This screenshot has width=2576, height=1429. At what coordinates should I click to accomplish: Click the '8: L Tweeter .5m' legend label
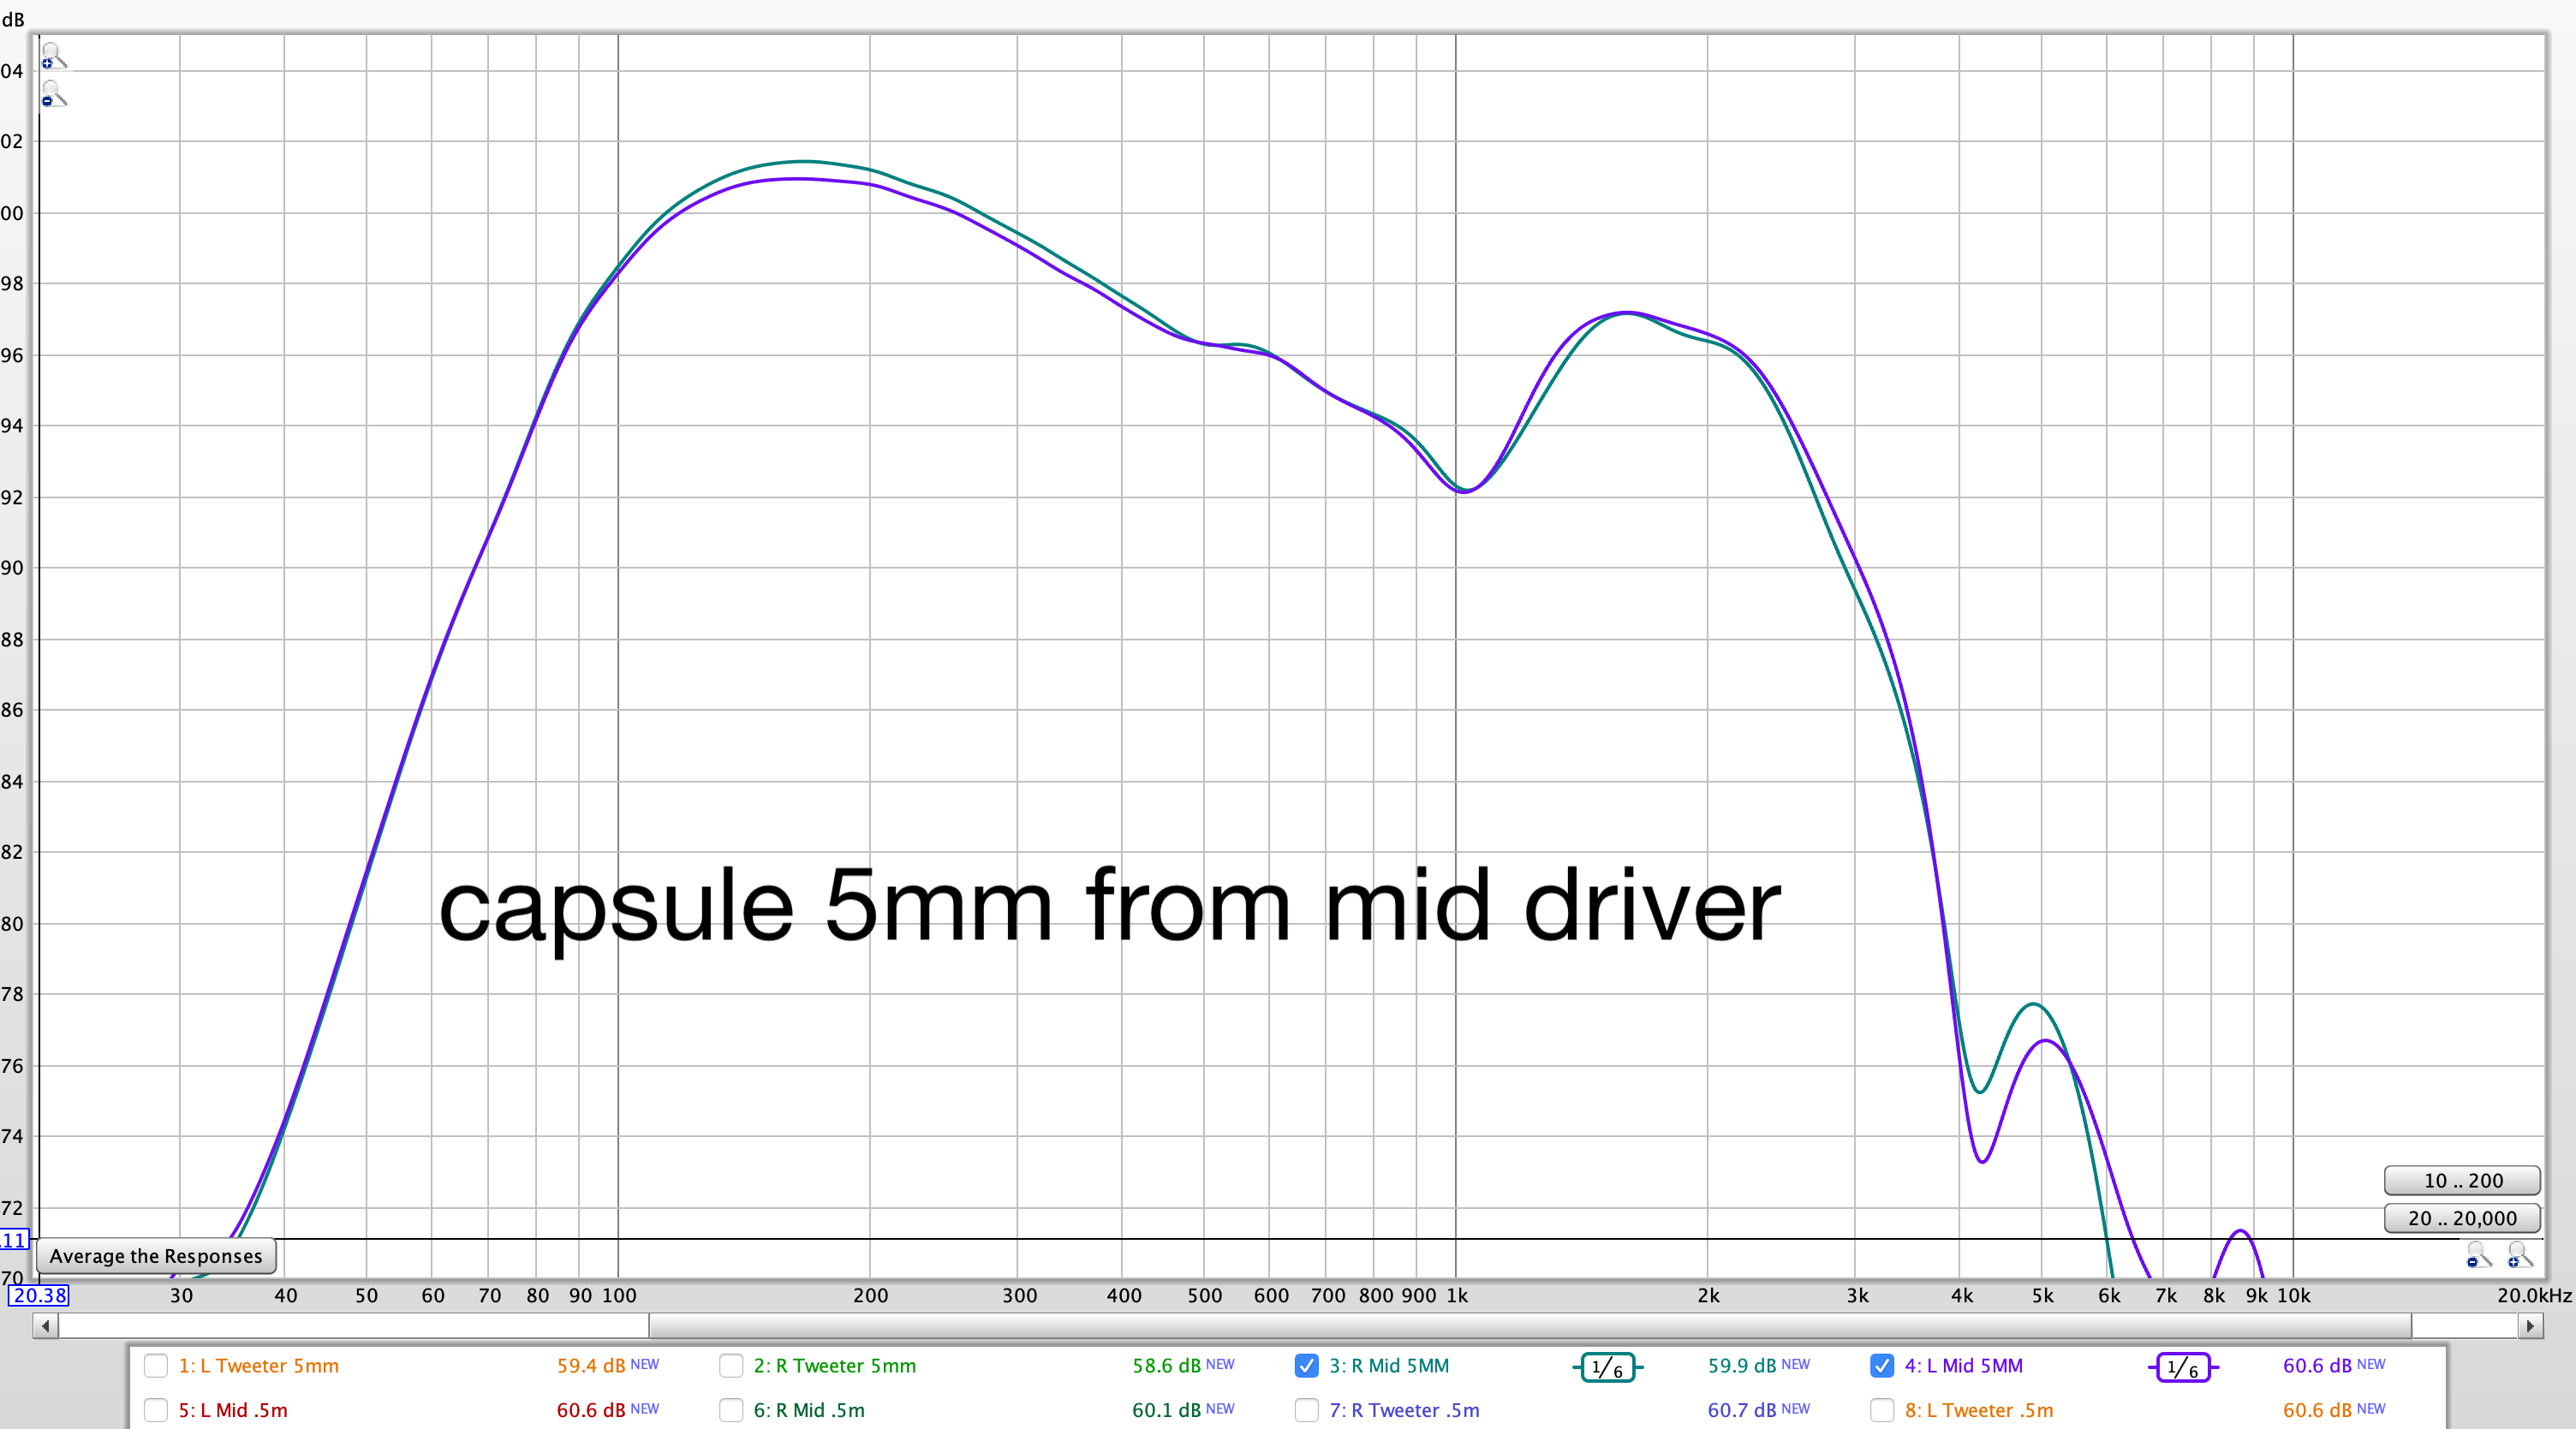(x=1979, y=1411)
